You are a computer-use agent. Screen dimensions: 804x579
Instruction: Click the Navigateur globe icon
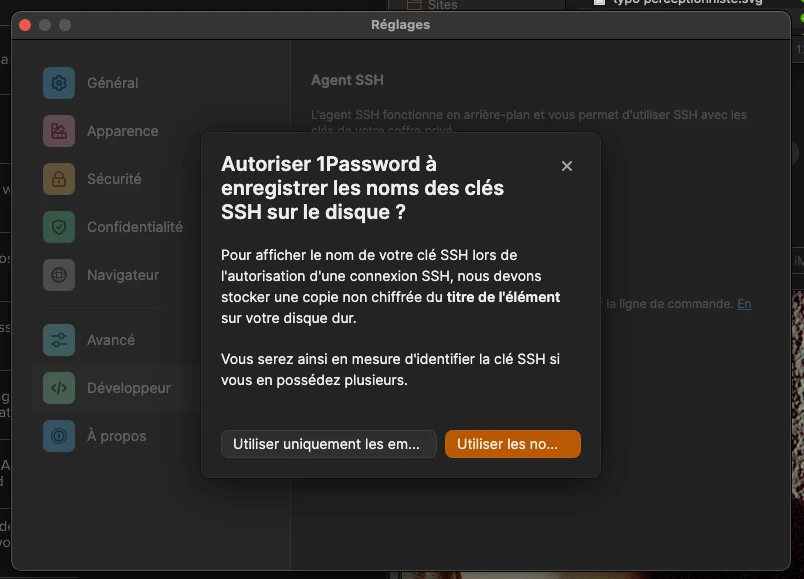click(x=59, y=275)
